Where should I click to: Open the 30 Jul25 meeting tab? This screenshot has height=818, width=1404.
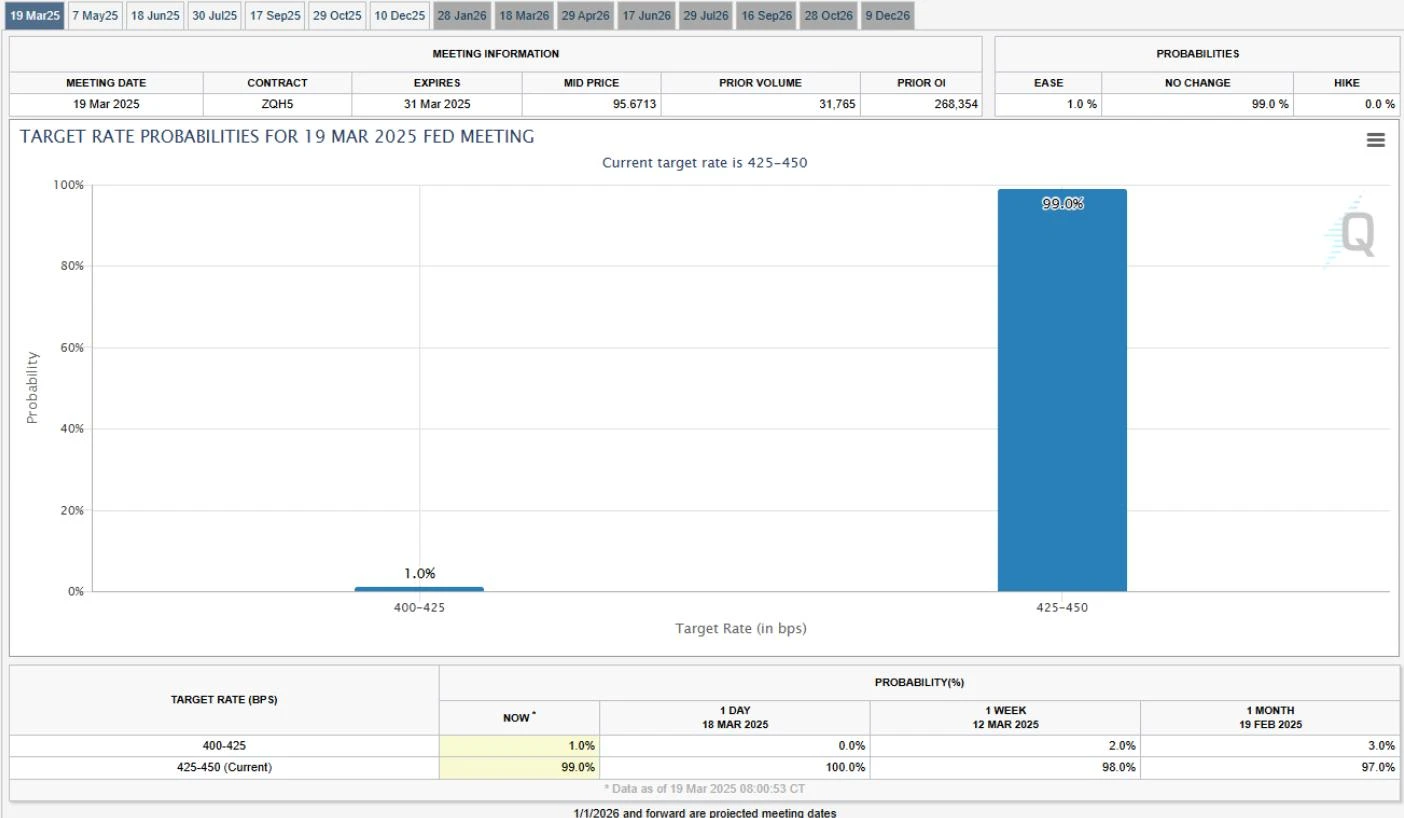coord(215,16)
